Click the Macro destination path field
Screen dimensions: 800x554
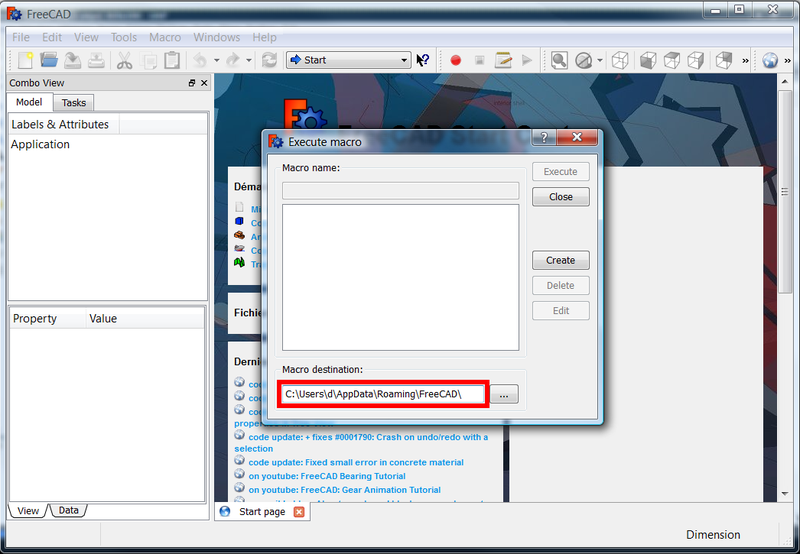(383, 394)
